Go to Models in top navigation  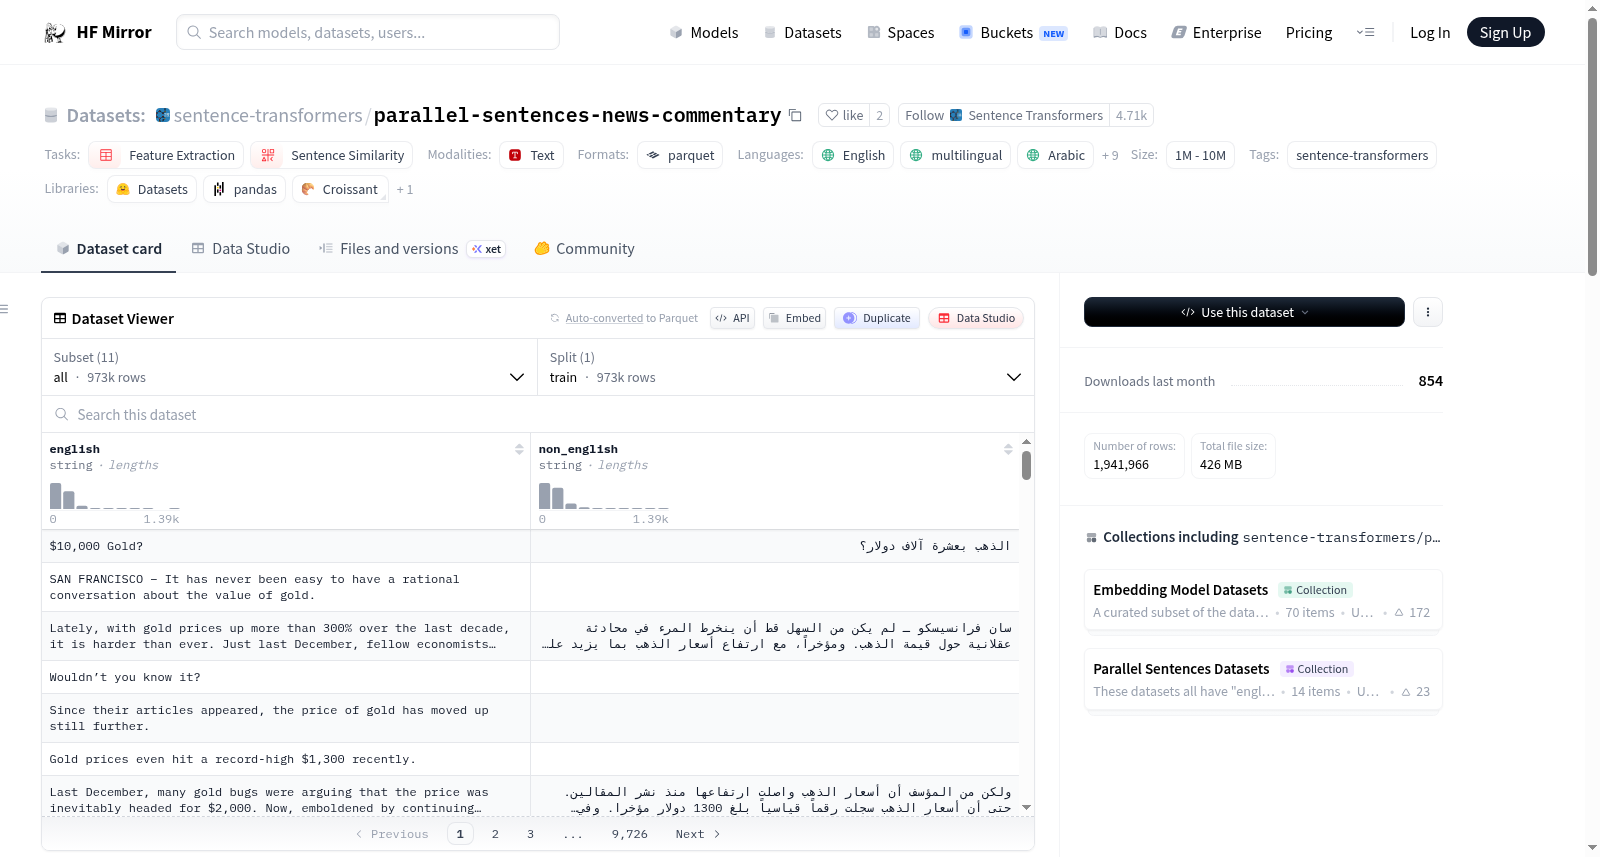[704, 33]
